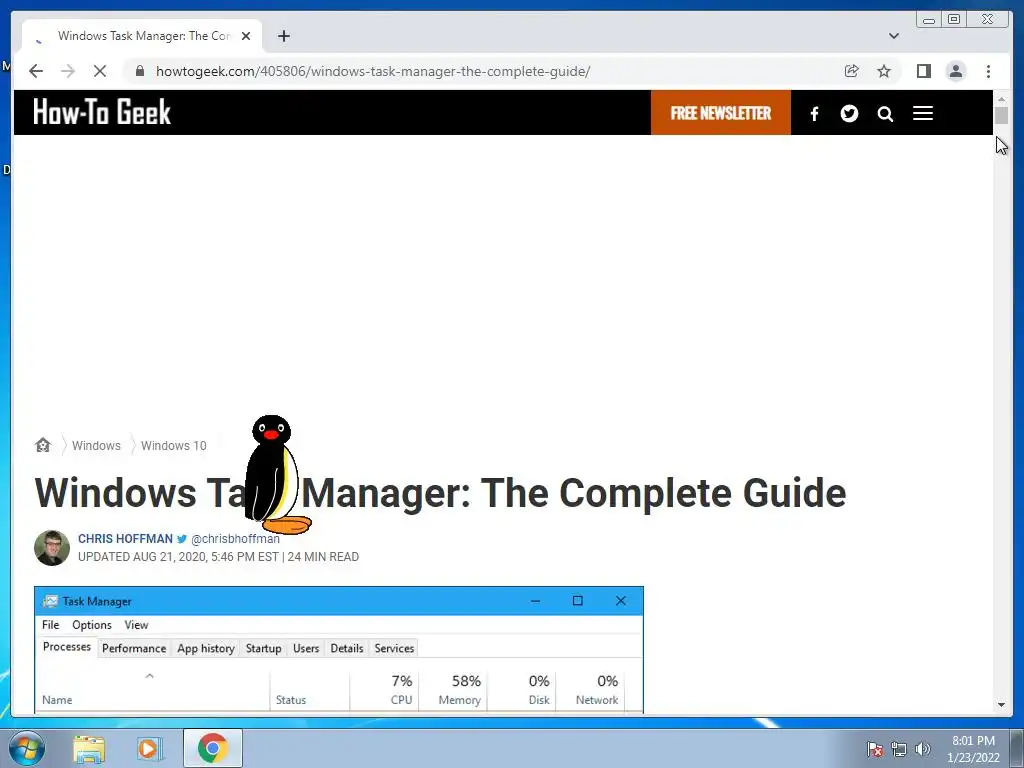
Task: Open Chris Hoffman author photo
Action: [x=52, y=547]
